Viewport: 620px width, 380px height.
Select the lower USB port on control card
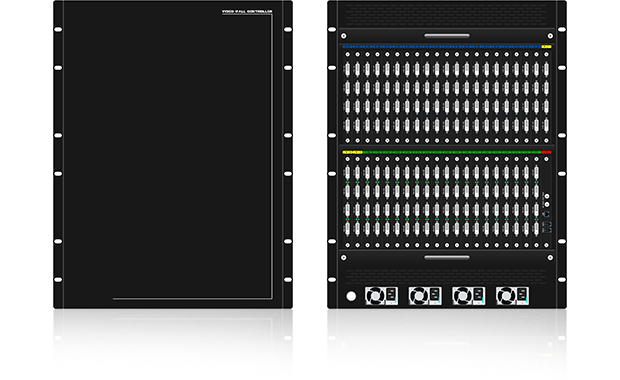pos(547,230)
